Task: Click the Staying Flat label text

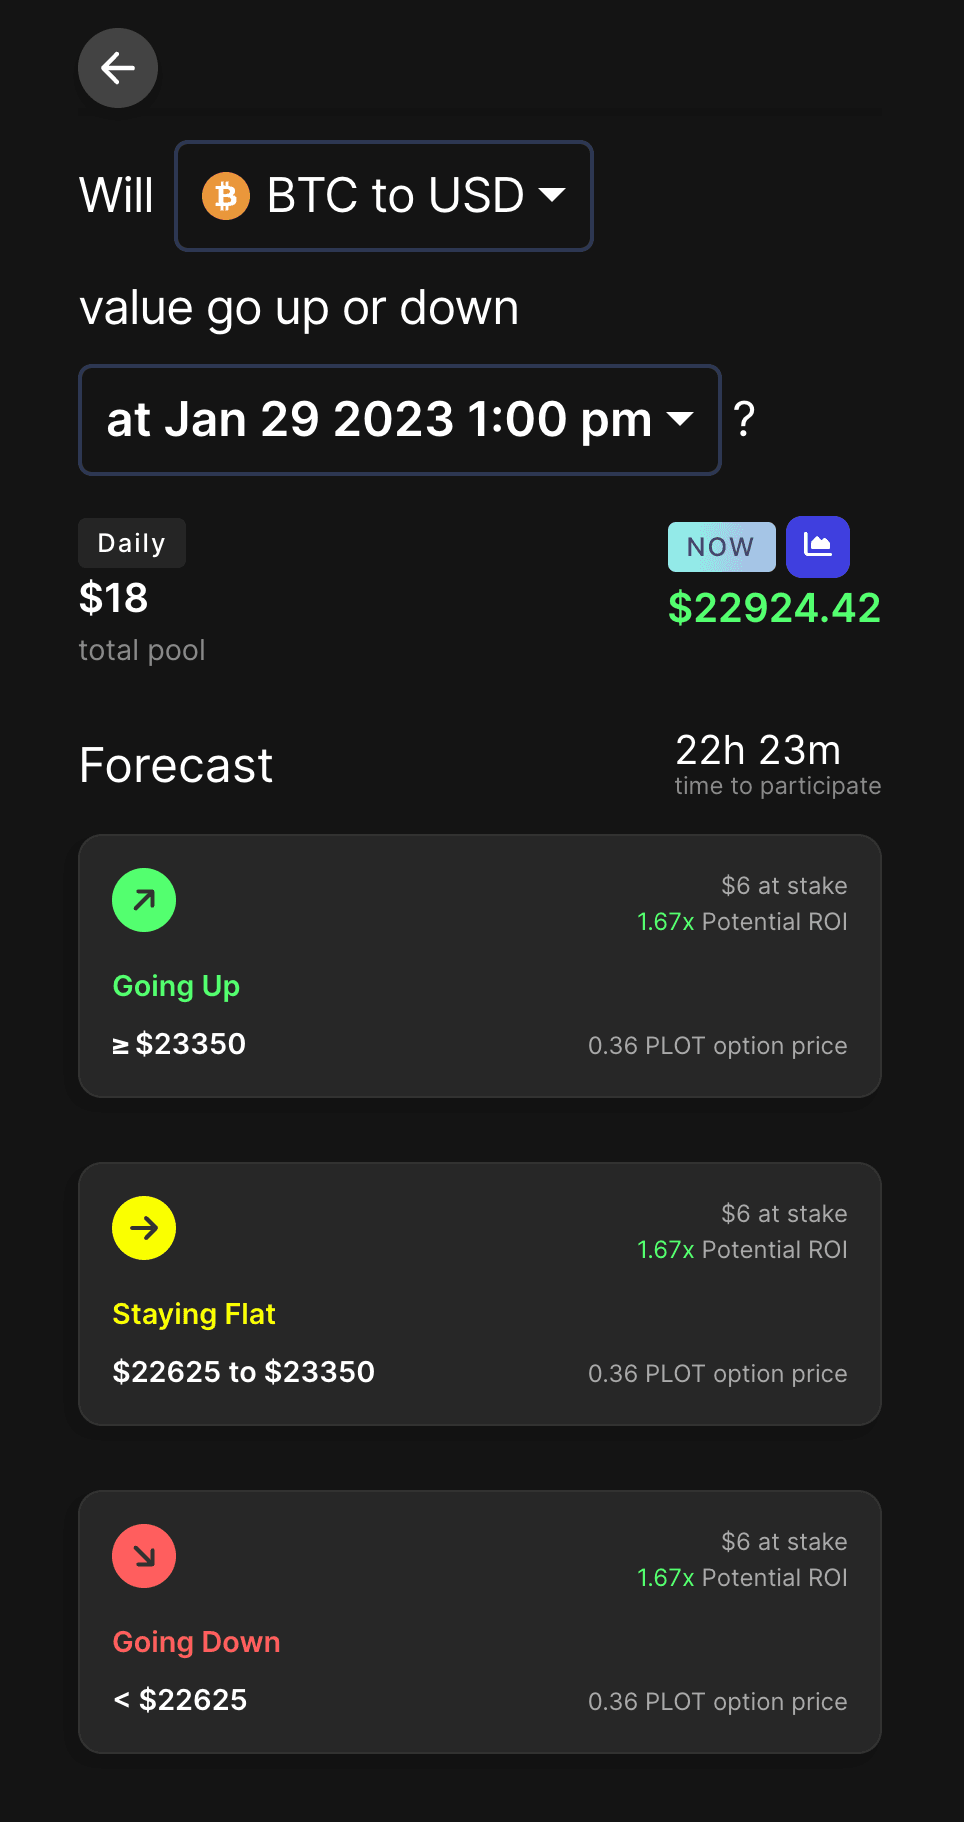Action: click(x=194, y=1314)
